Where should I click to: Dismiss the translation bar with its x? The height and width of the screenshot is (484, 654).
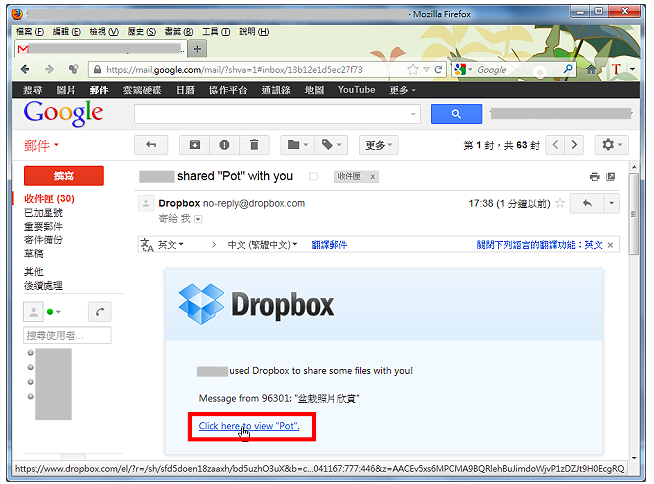[610, 245]
